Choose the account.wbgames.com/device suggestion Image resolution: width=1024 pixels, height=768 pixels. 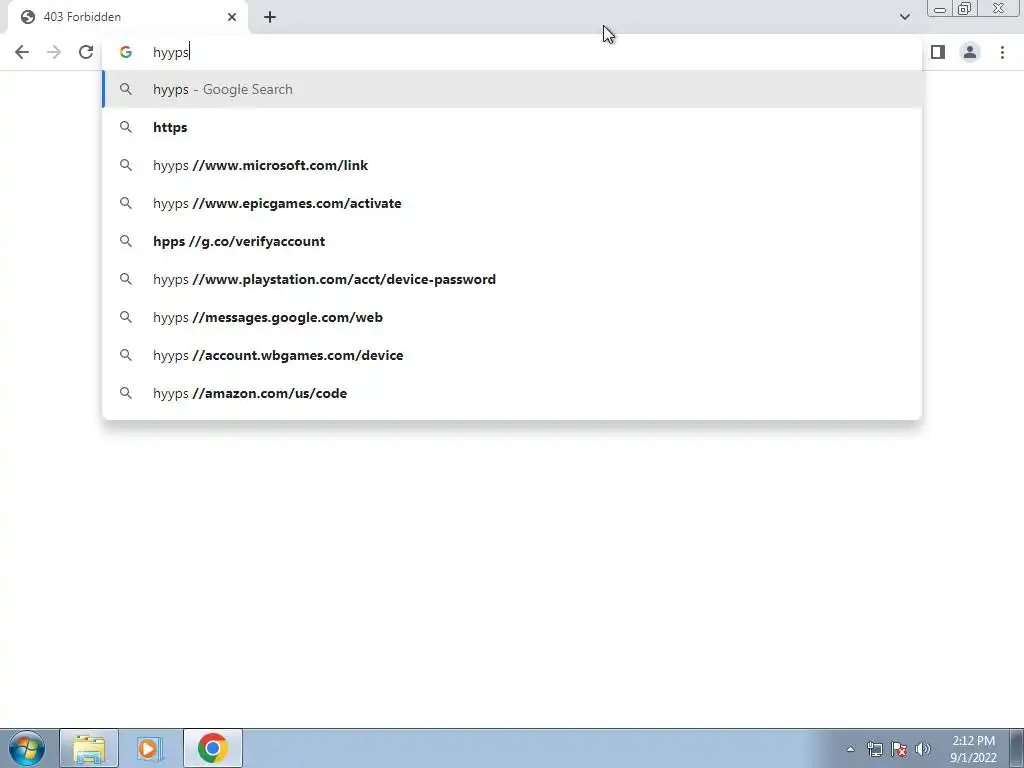point(512,355)
